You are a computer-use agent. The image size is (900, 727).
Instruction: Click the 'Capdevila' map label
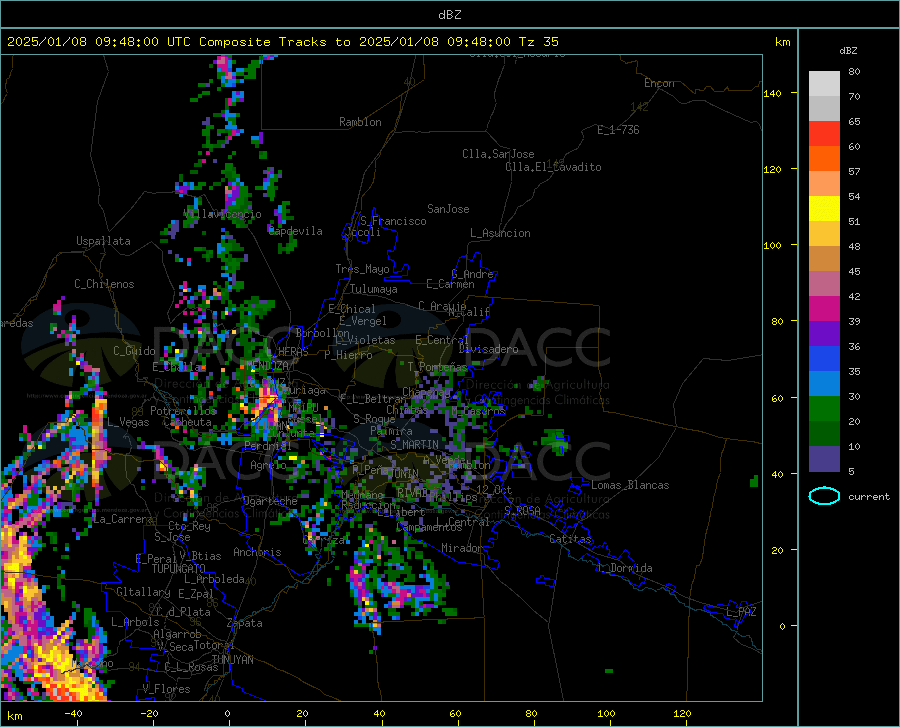[296, 231]
